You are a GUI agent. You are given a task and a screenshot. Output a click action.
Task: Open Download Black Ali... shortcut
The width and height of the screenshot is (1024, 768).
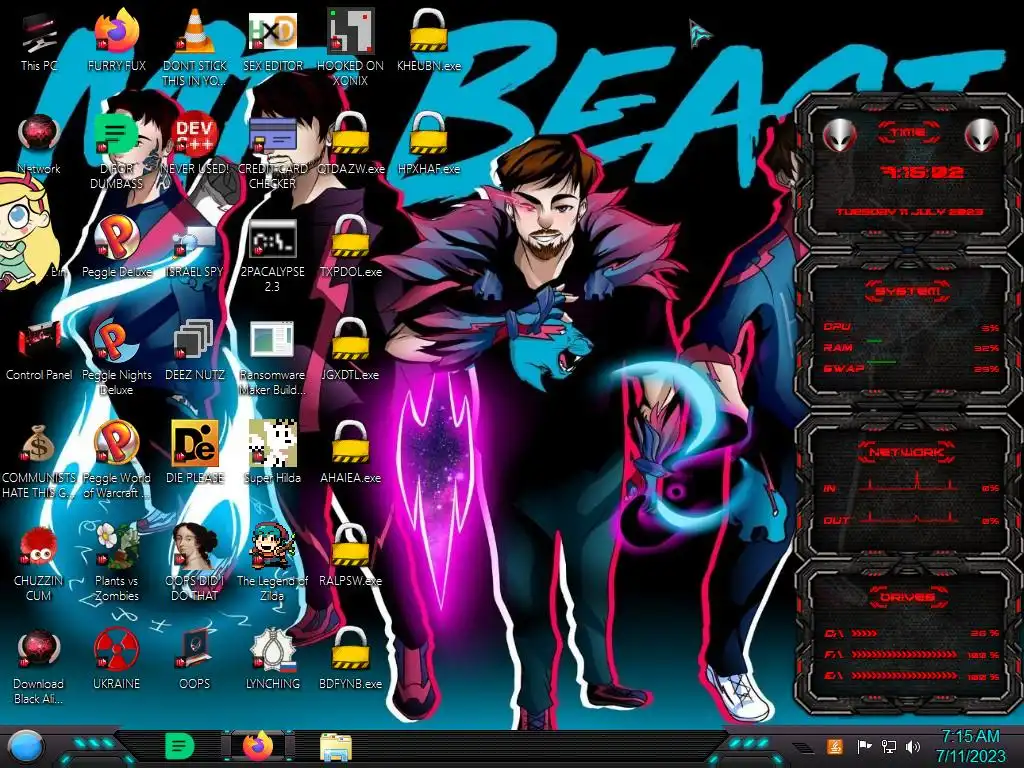[x=39, y=666]
